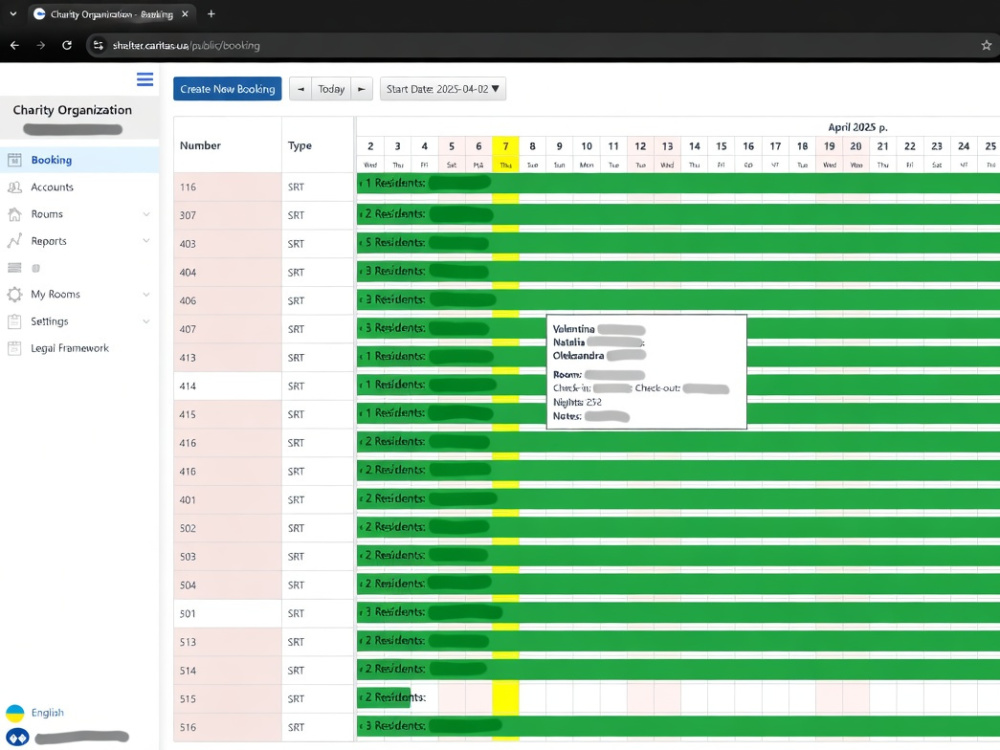Go forward in browser history

click(x=41, y=45)
